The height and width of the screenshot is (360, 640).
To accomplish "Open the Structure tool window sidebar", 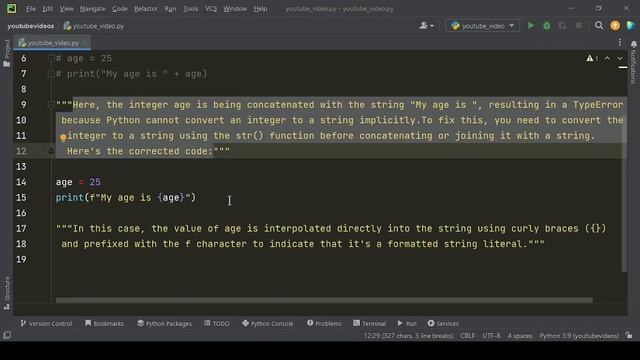I will (x=7, y=293).
